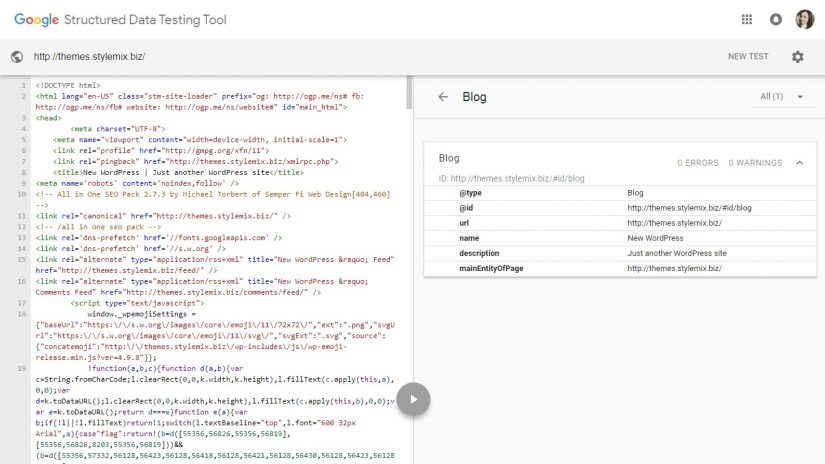Screen dimensions: 825x464
Task: Run test with the play button
Action: [x=413, y=399]
